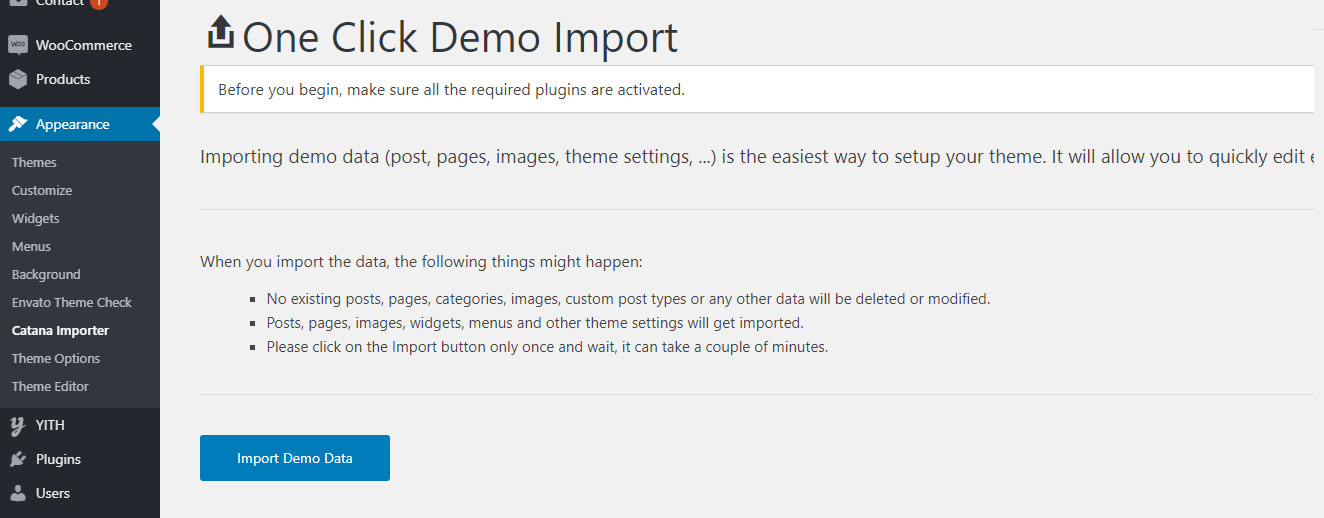The height and width of the screenshot is (518, 1324).
Task: Open Theme Options page
Action: [x=56, y=358]
